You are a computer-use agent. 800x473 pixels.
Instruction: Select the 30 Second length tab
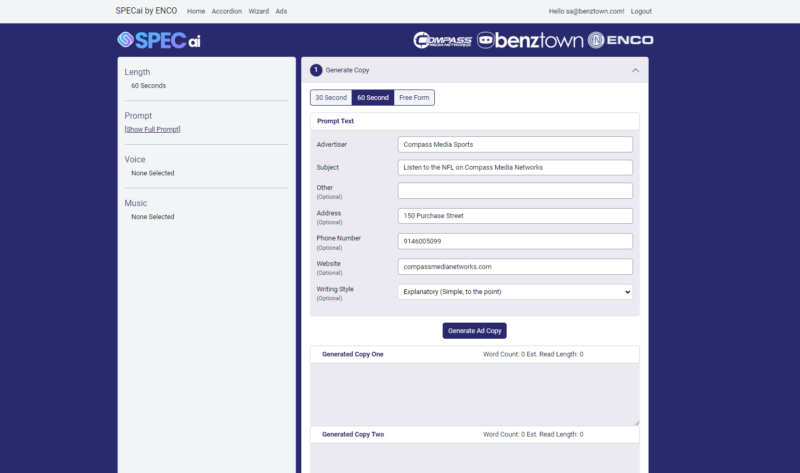coord(331,97)
